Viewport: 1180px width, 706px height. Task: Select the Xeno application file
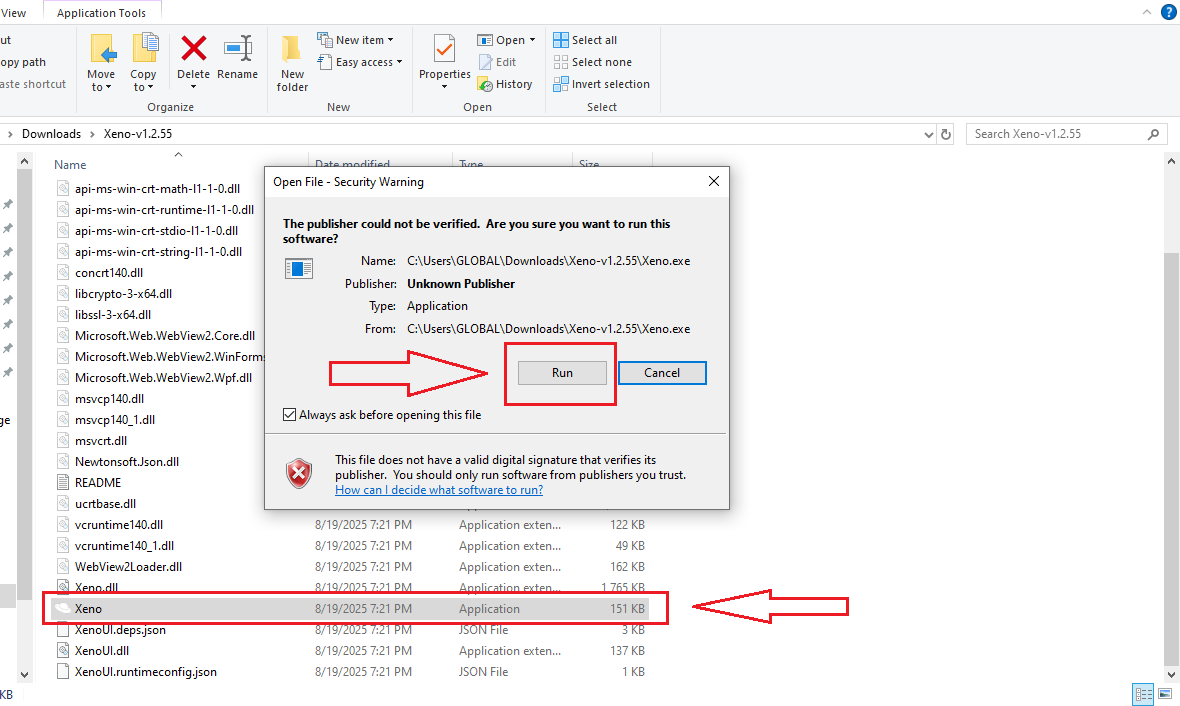pos(351,609)
